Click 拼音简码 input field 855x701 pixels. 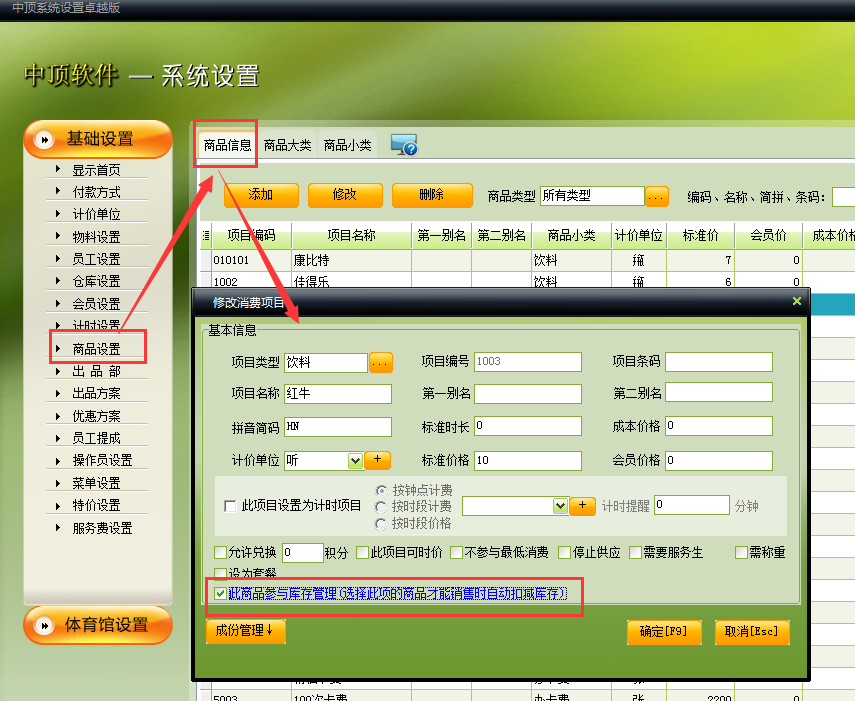[338, 427]
